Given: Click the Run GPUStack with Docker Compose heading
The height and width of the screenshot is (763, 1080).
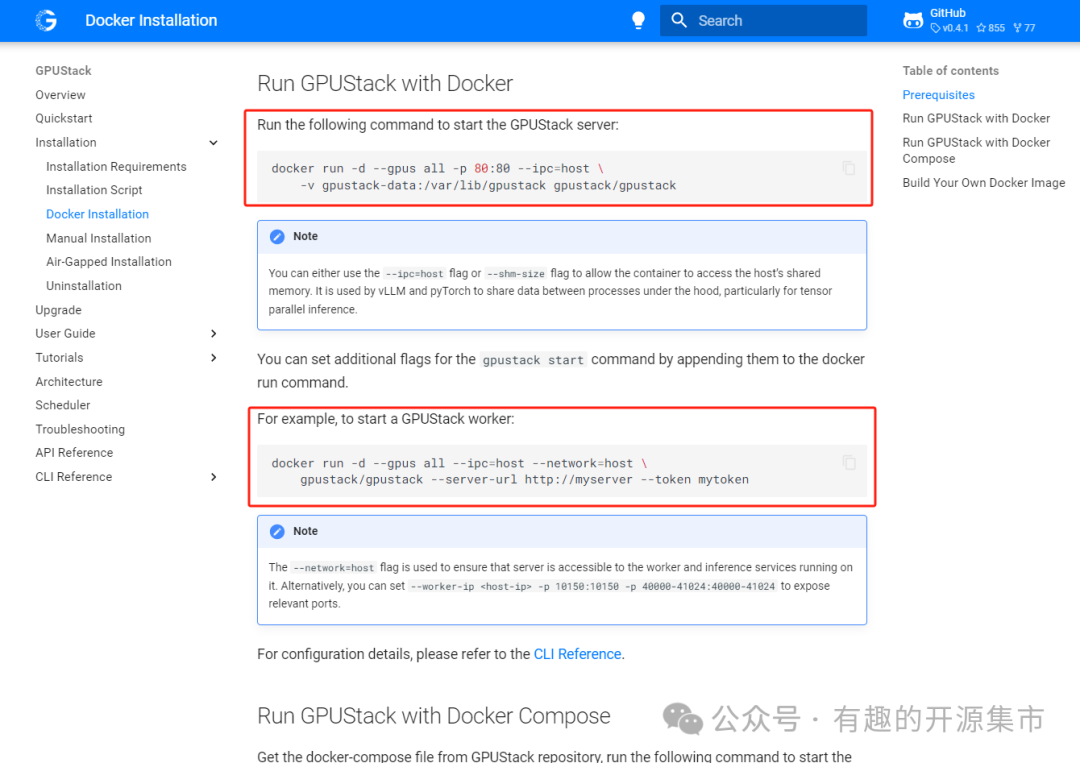Looking at the screenshot, I should pos(434,716).
